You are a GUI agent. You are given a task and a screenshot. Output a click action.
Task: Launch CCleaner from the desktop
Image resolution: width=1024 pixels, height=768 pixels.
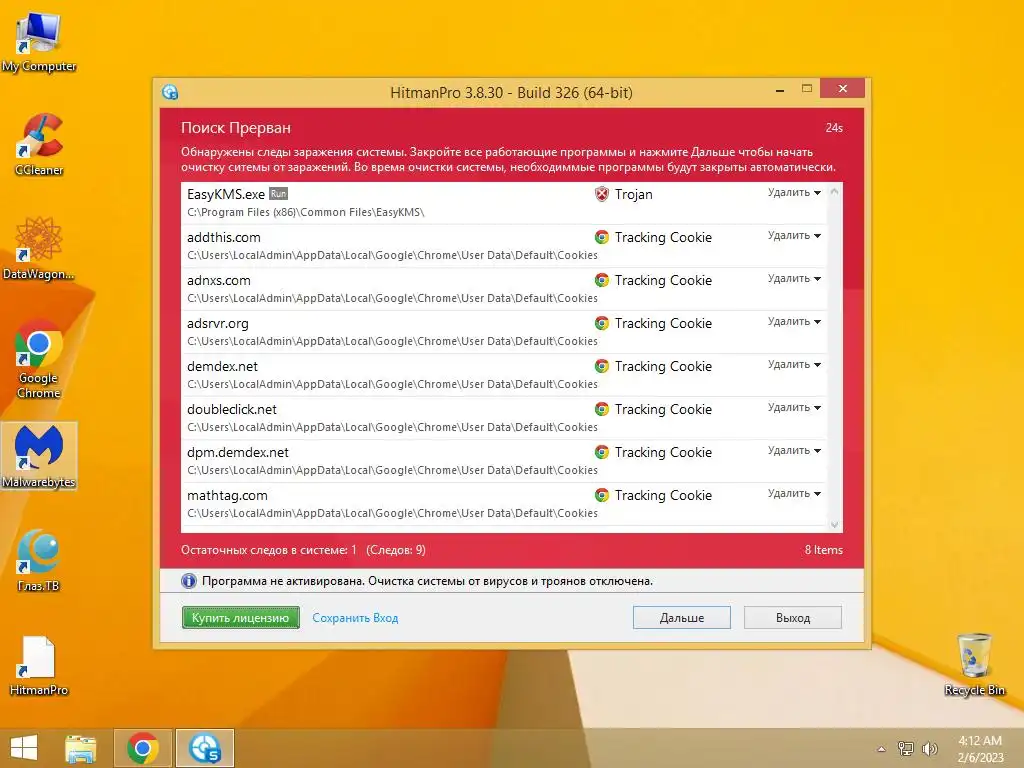(39, 144)
